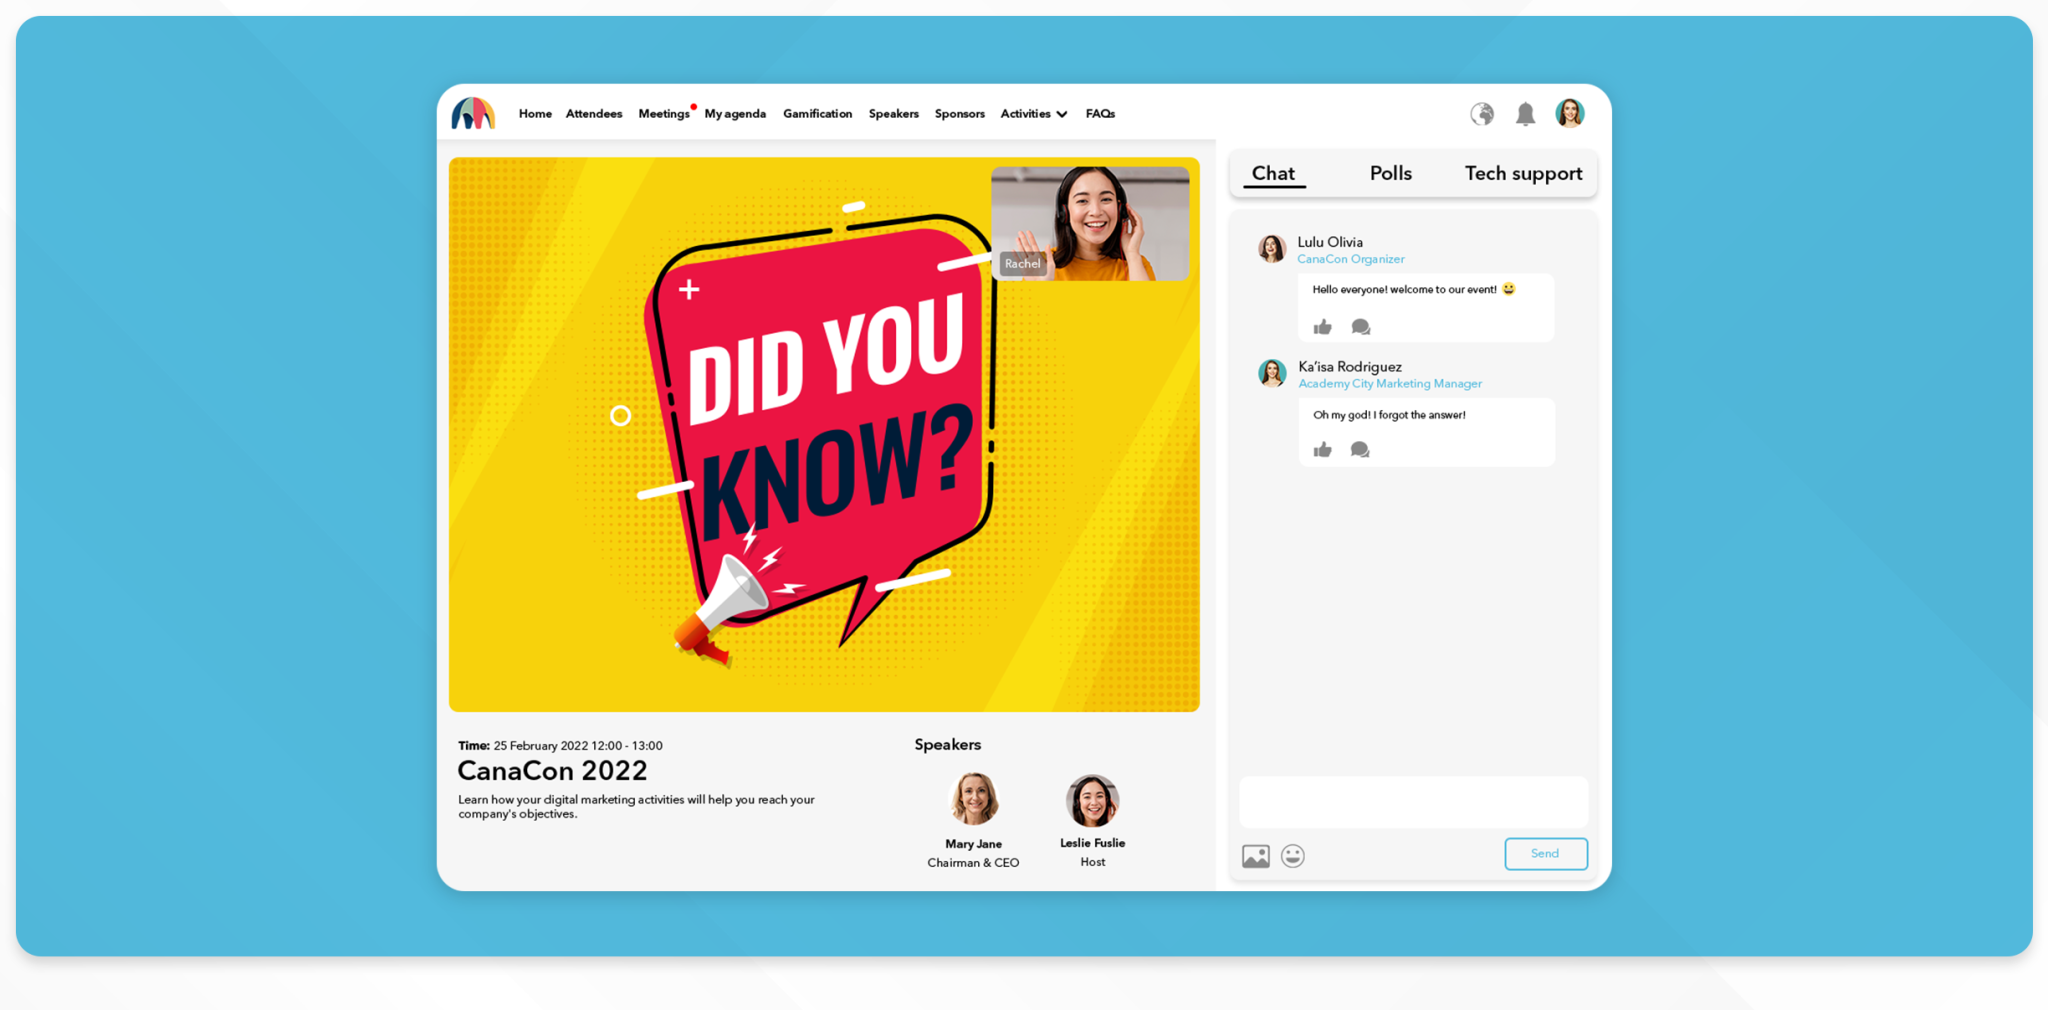Like Ka'isa Rodriguez's message
Viewport: 2048px width, 1010px height.
[1322, 450]
